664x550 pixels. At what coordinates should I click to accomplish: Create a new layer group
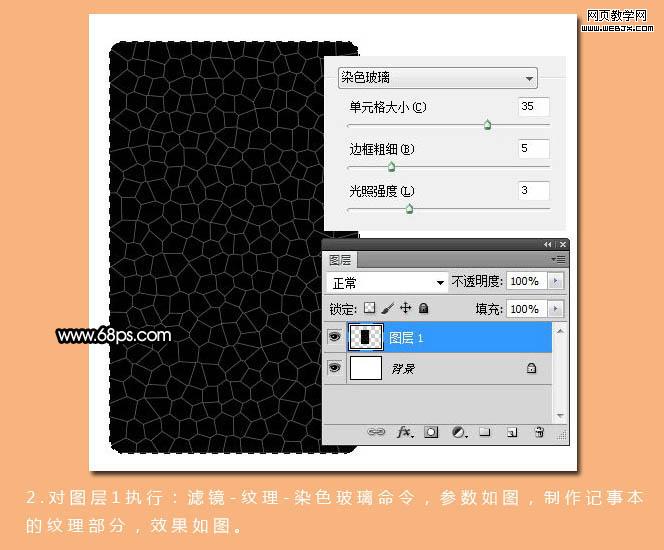pyautogui.click(x=484, y=432)
